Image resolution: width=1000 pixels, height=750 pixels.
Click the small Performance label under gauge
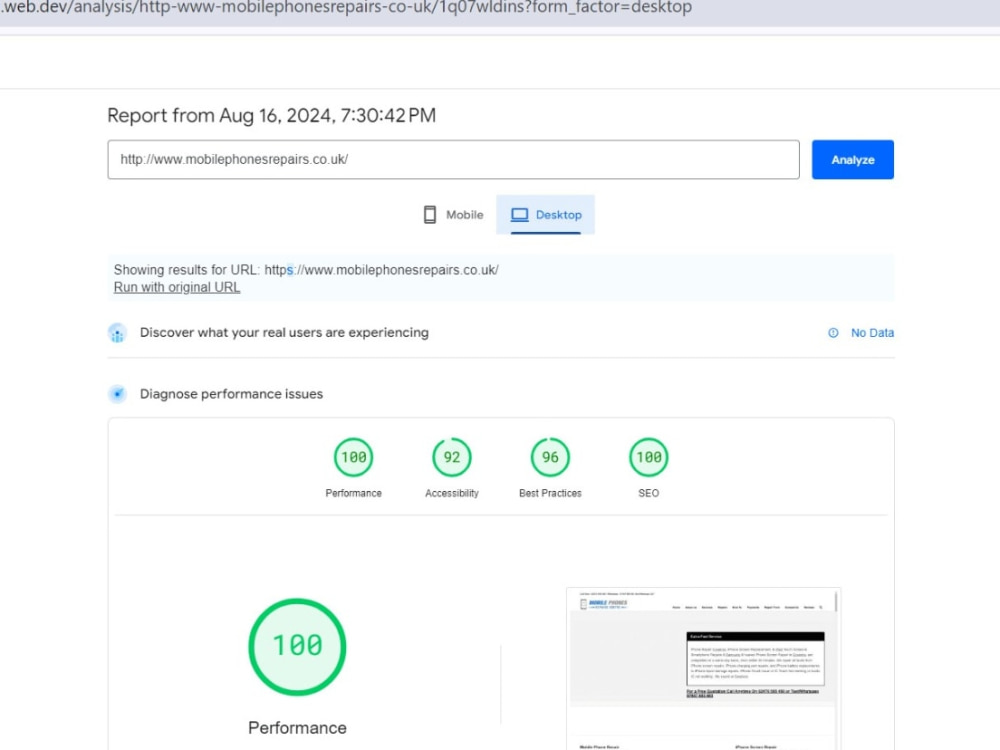[353, 493]
